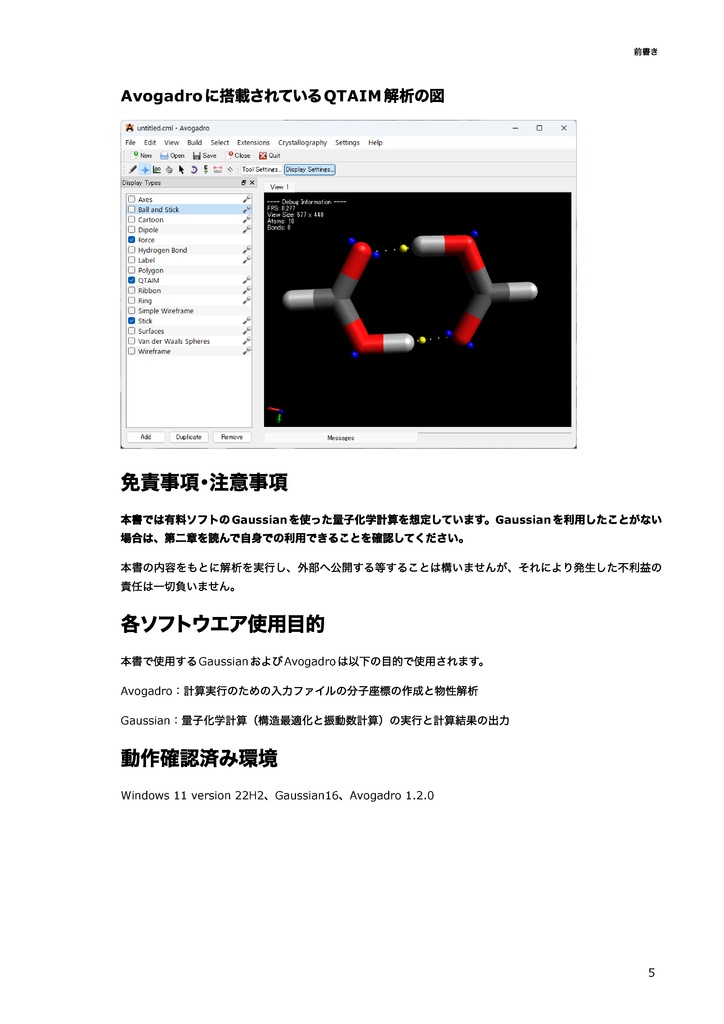Open settings wrench for QTAIM display
Viewport: 724px width, 1024px height.
[x=247, y=280]
